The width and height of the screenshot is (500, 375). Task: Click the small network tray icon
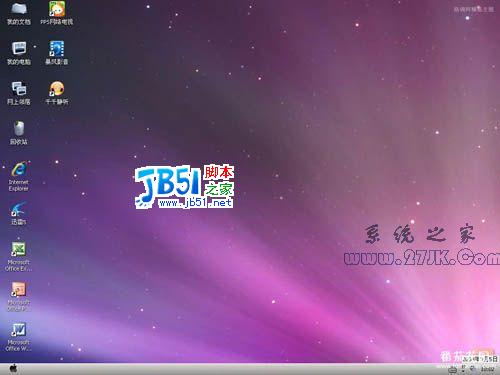pyautogui.click(x=463, y=369)
